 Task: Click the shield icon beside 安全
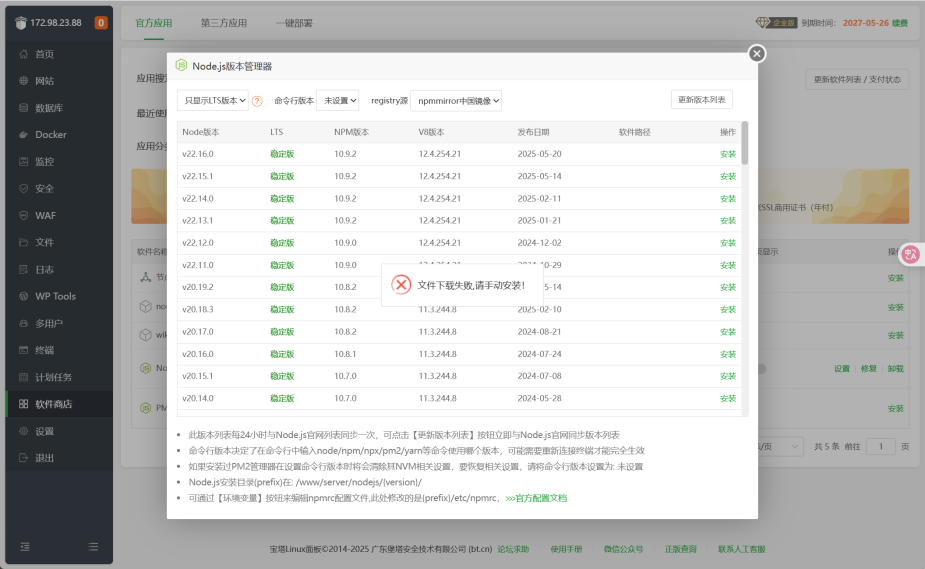click(24, 189)
